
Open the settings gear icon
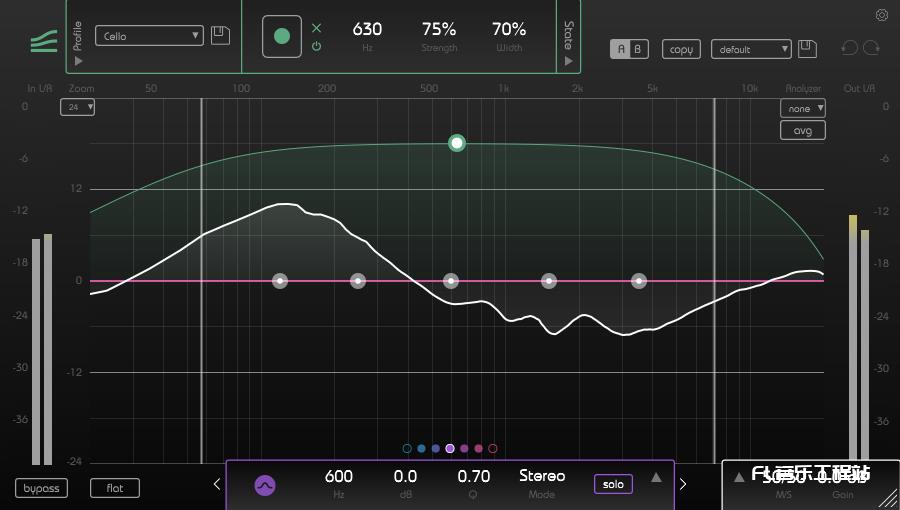coord(881,15)
